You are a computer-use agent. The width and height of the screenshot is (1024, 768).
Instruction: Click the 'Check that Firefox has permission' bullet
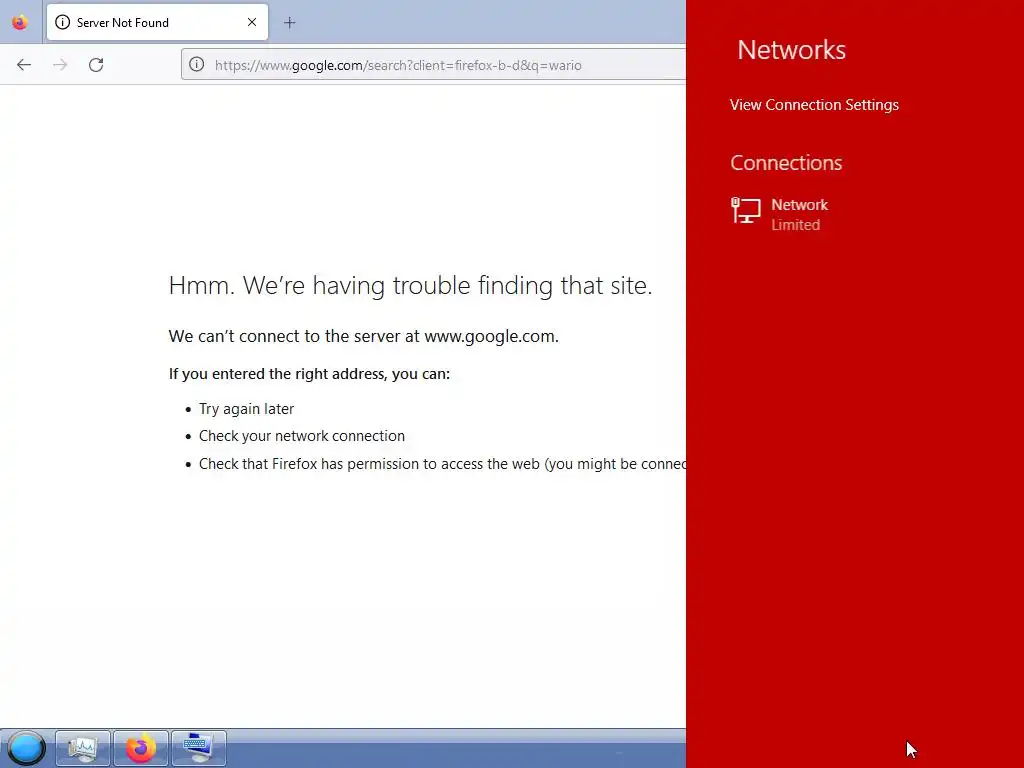(442, 464)
